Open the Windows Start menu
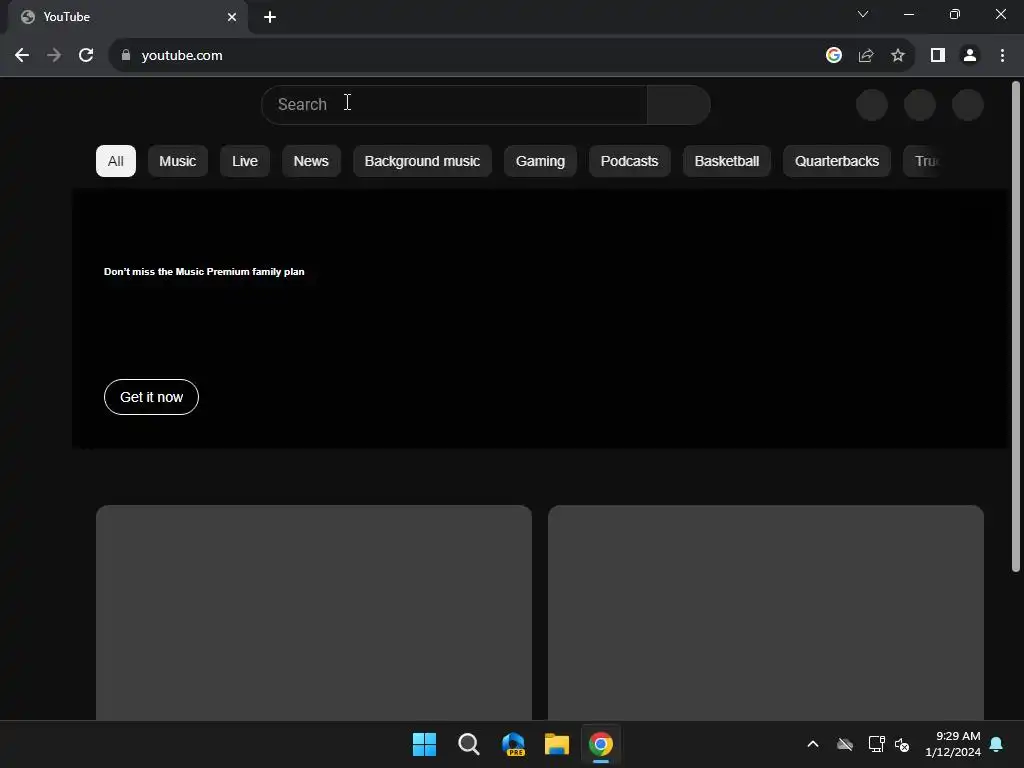1024x768 pixels. [x=424, y=744]
